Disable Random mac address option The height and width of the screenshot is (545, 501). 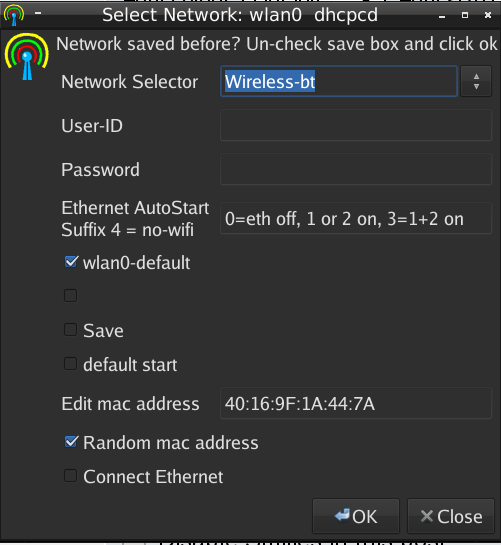(71, 442)
